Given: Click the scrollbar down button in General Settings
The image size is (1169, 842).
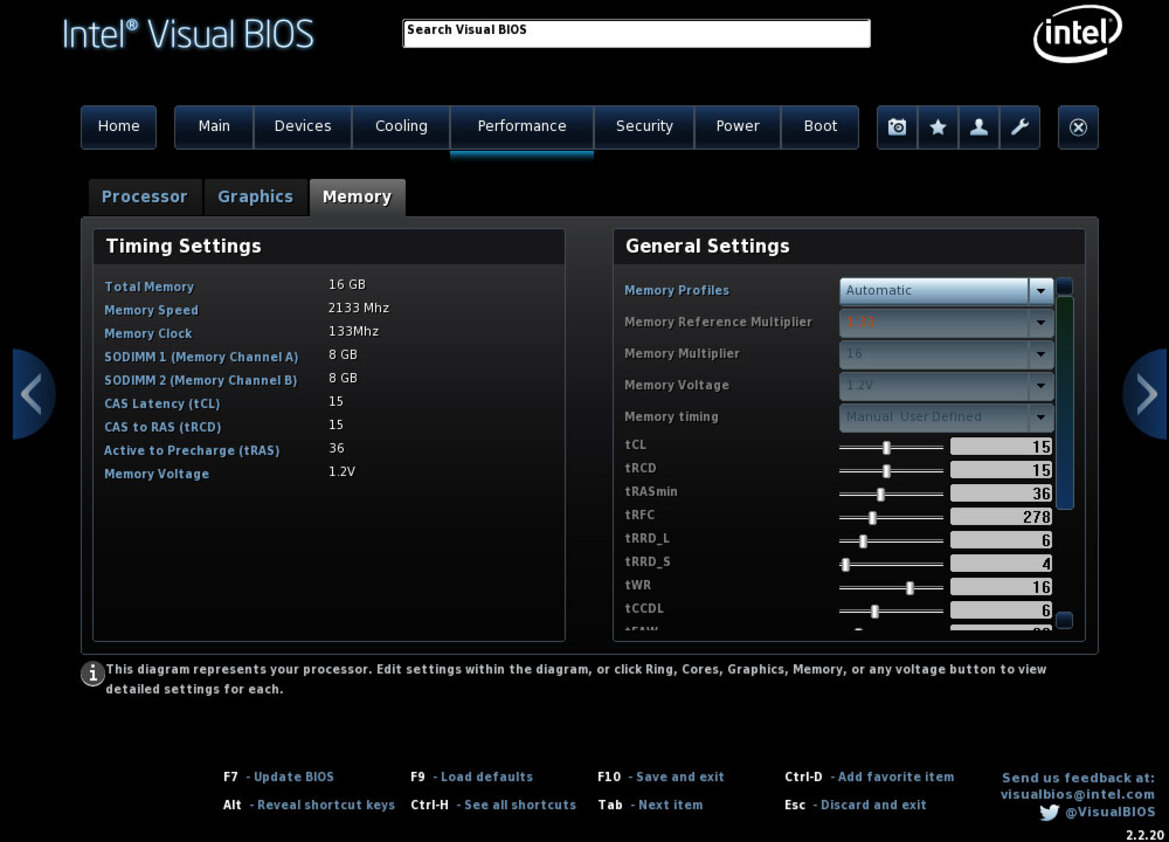Looking at the screenshot, I should 1065,620.
